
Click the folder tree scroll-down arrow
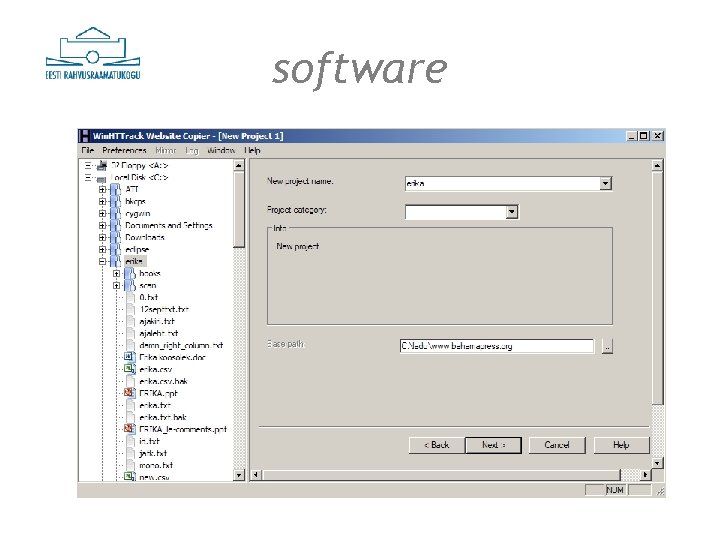coord(239,475)
